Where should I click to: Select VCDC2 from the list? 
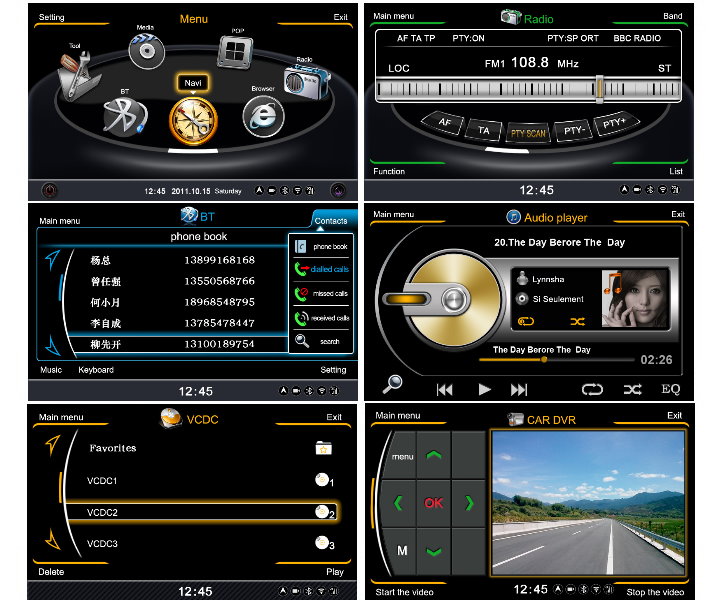tap(200, 512)
